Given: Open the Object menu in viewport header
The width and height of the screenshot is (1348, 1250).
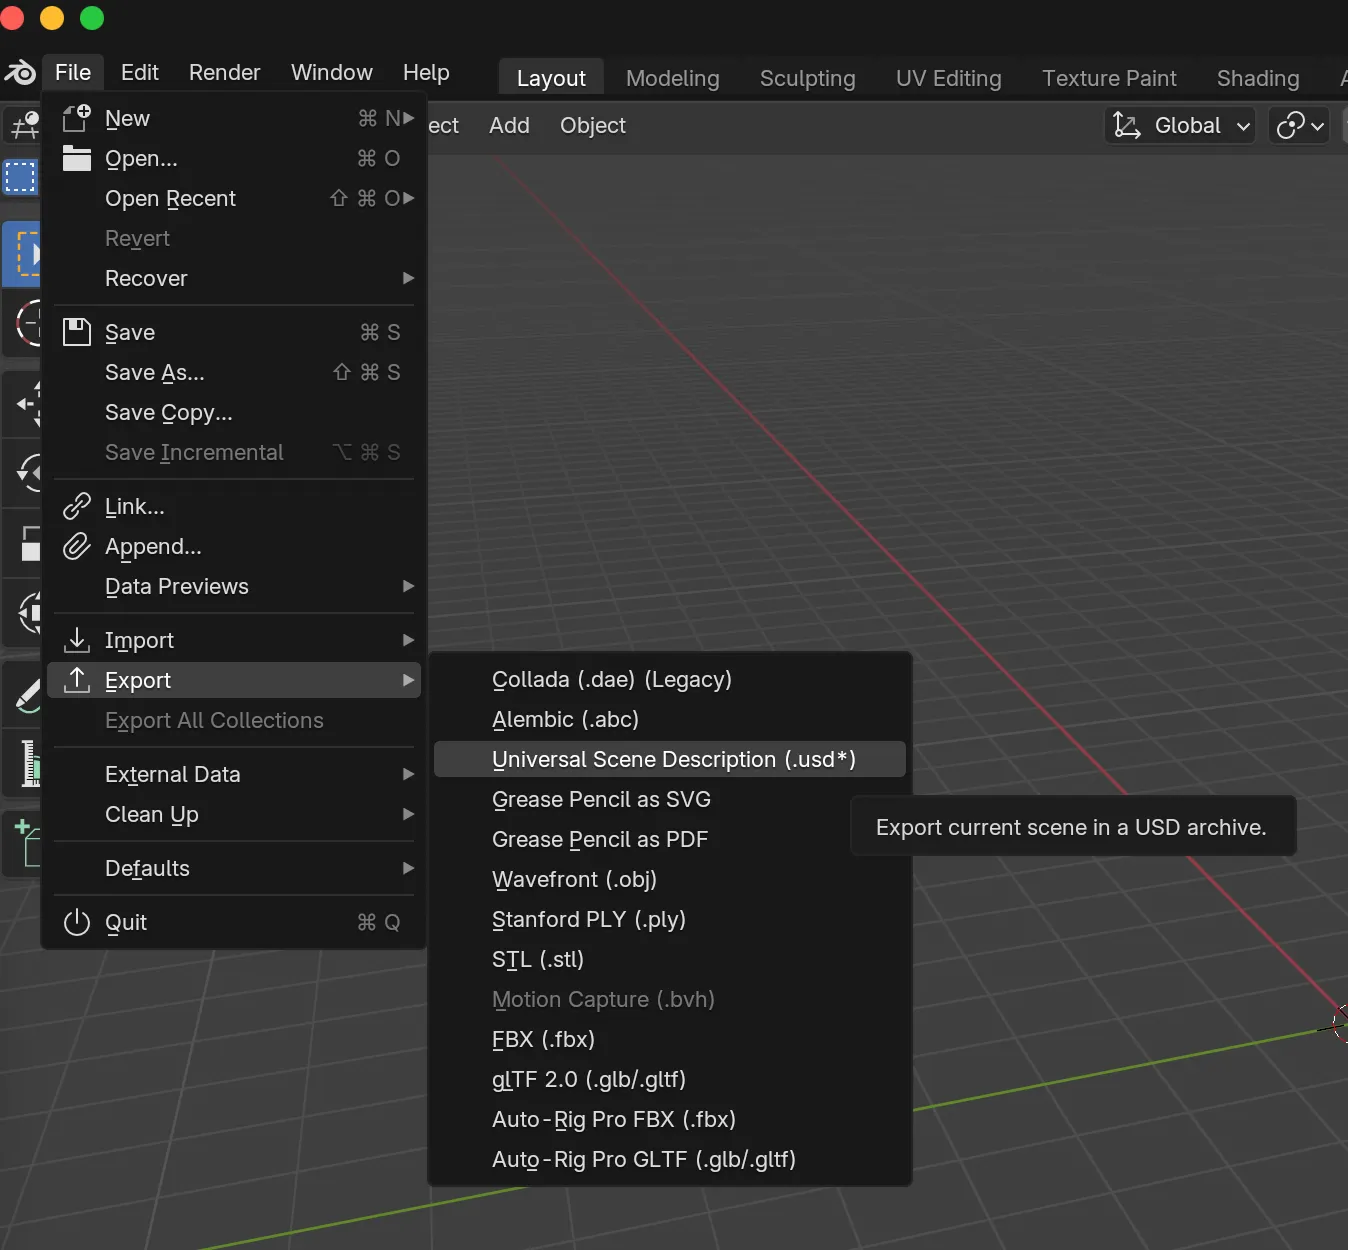Looking at the screenshot, I should pos(593,125).
